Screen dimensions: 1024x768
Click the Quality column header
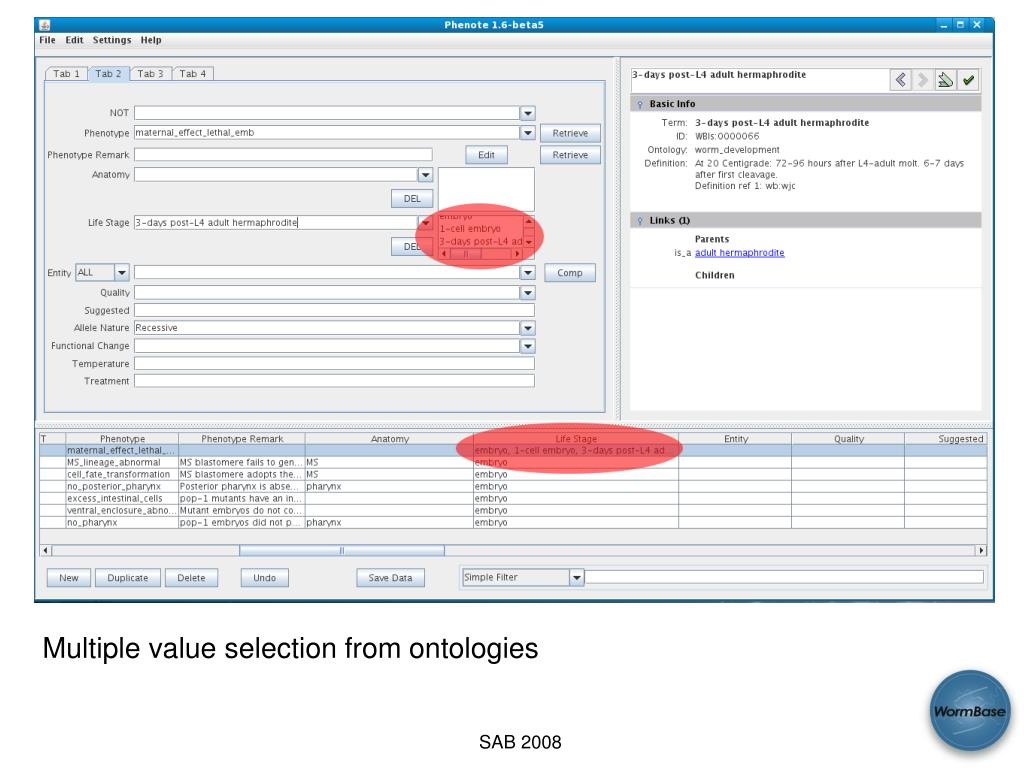(x=848, y=439)
